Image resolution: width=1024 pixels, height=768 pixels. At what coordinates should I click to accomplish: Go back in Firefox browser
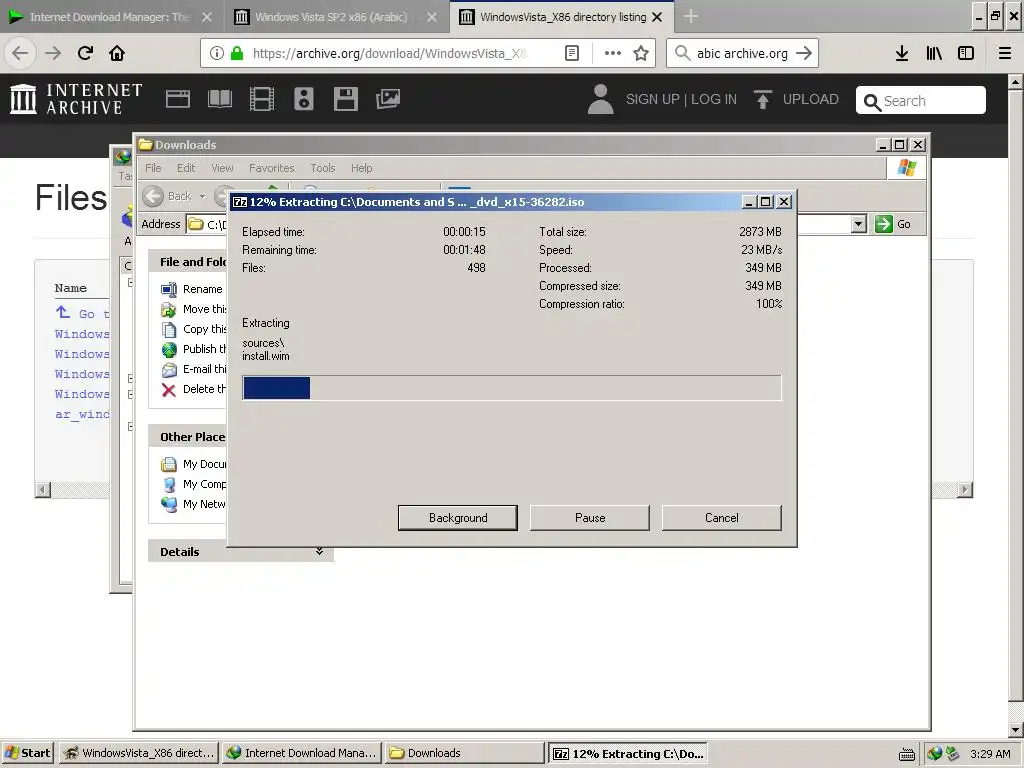point(20,53)
